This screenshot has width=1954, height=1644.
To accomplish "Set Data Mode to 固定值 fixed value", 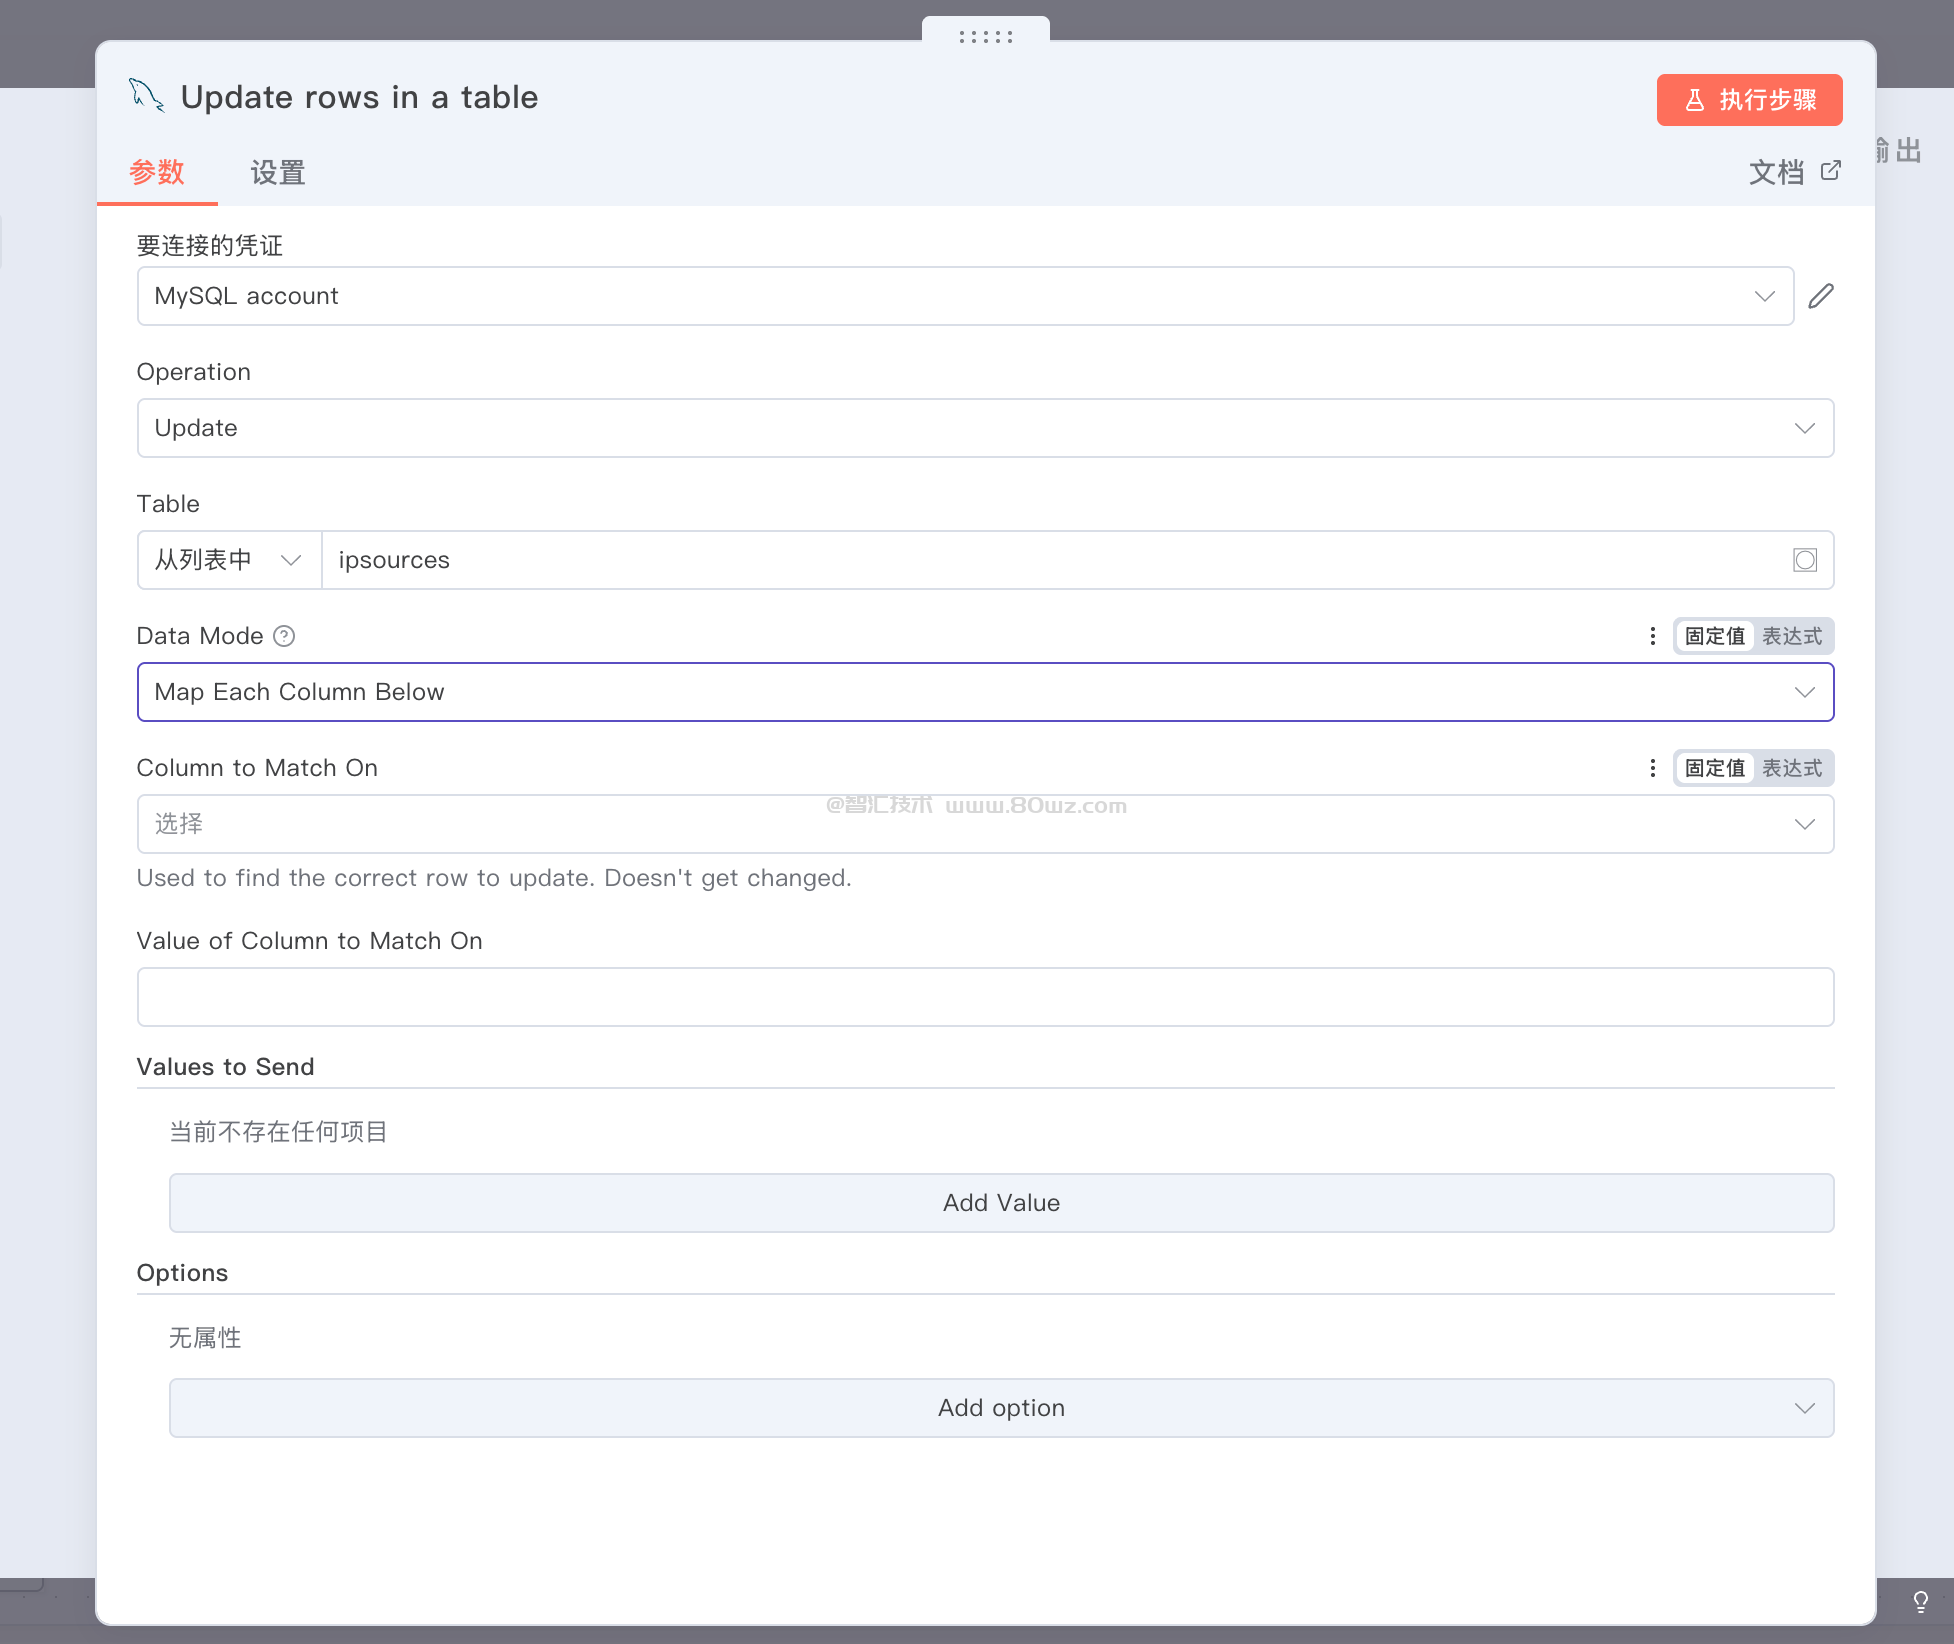I will [x=1714, y=636].
